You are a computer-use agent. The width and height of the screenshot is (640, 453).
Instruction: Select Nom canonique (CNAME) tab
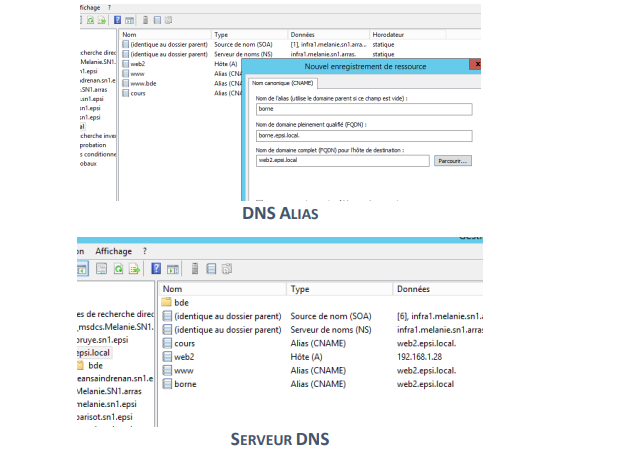(x=282, y=83)
